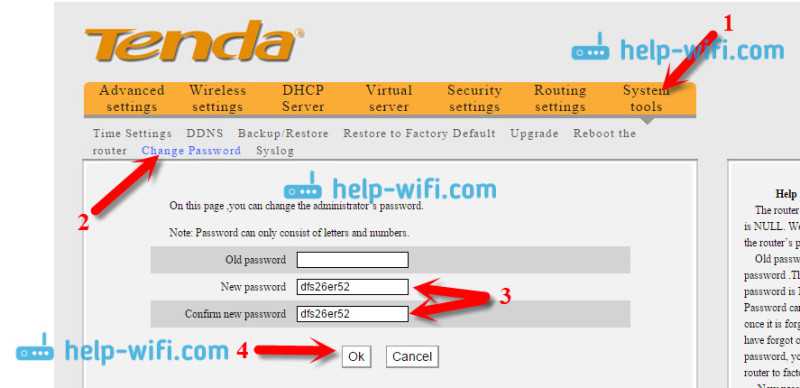Viewport: 800px width, 388px height.
Task: Open the Wireless settings tab
Action: 217,99
